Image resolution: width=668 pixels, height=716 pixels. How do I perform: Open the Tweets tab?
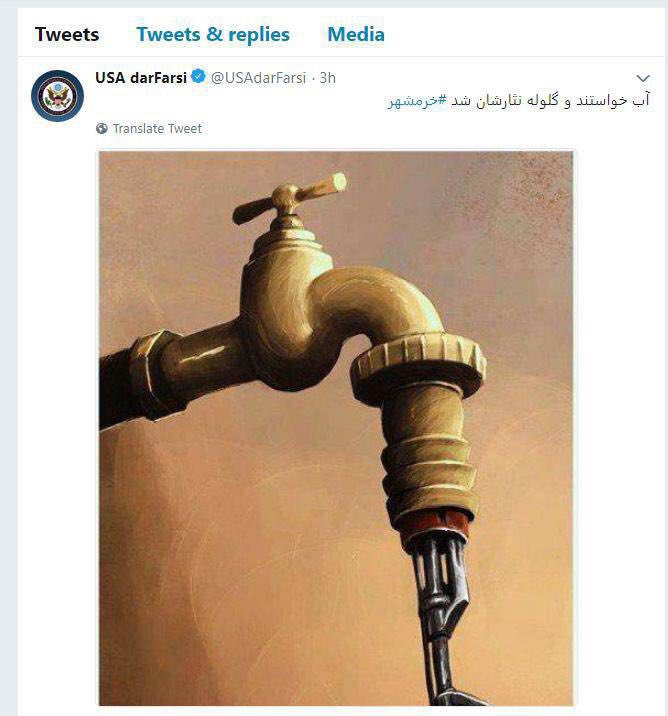point(67,35)
